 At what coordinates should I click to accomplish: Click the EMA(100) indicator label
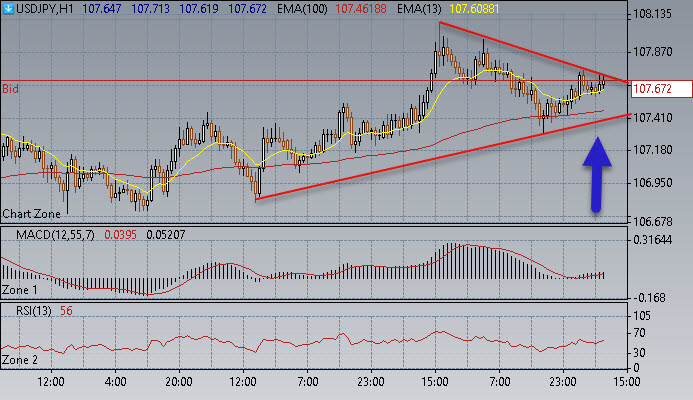[x=302, y=9]
